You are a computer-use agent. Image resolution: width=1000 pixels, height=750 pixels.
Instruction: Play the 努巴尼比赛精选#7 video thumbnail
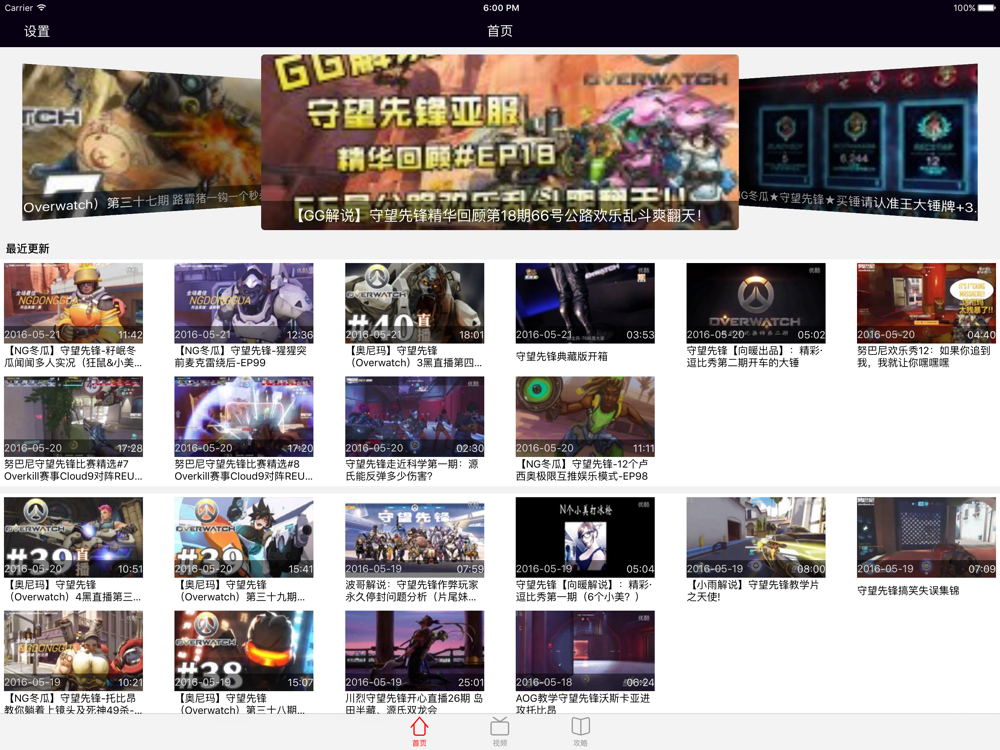[73, 416]
